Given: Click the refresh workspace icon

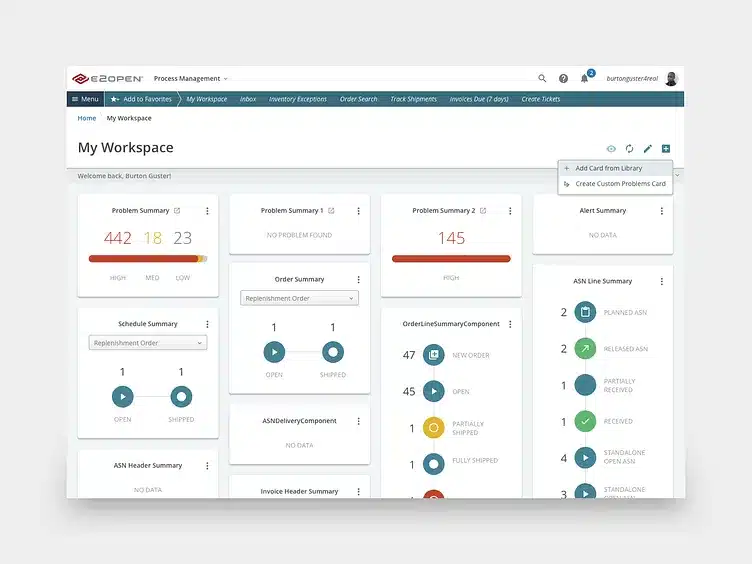Looking at the screenshot, I should pos(629,149).
